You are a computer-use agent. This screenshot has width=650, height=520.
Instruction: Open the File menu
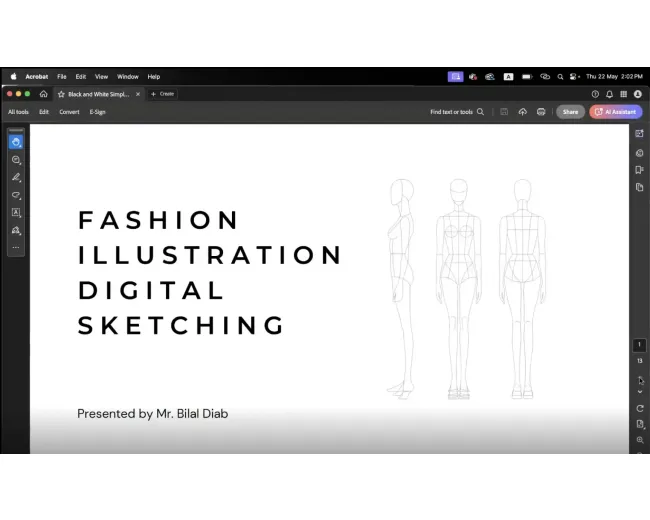[x=62, y=77]
